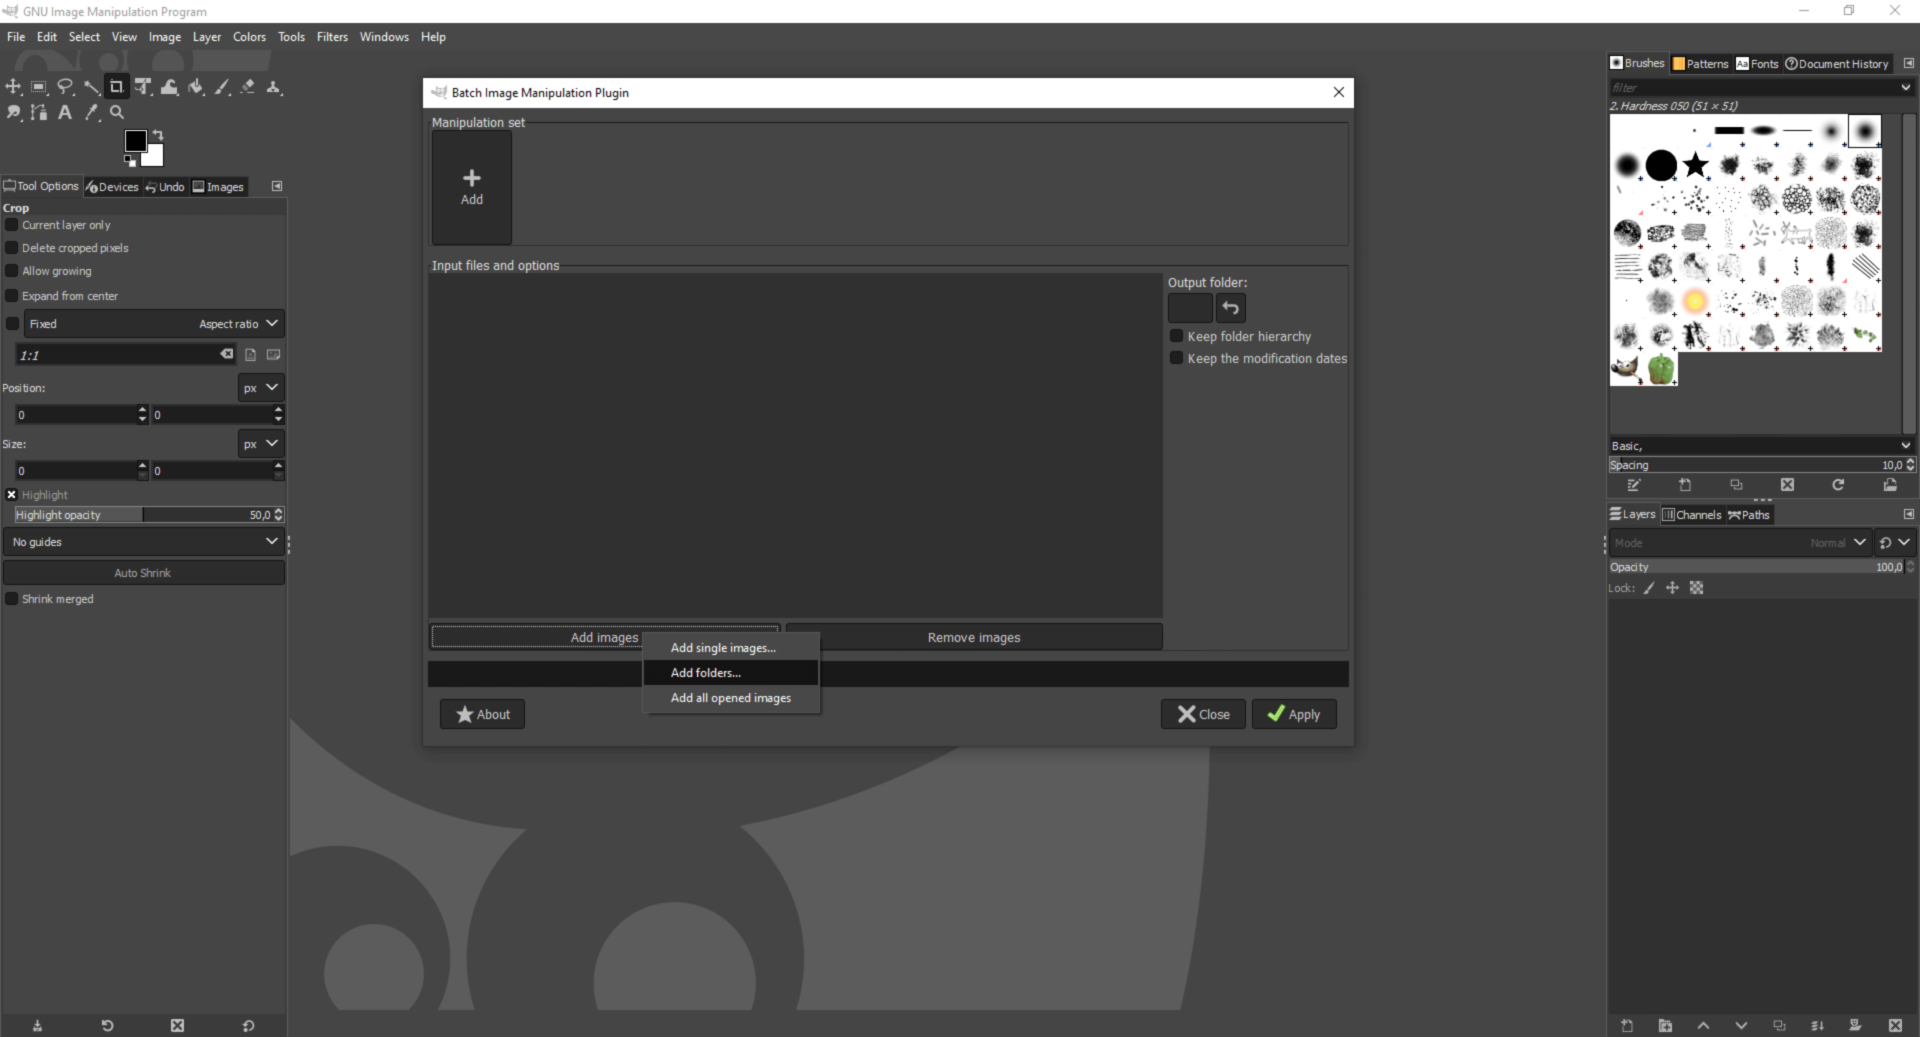Image resolution: width=1920 pixels, height=1037 pixels.
Task: Click the output folder undo arrow button
Action: [1231, 308]
